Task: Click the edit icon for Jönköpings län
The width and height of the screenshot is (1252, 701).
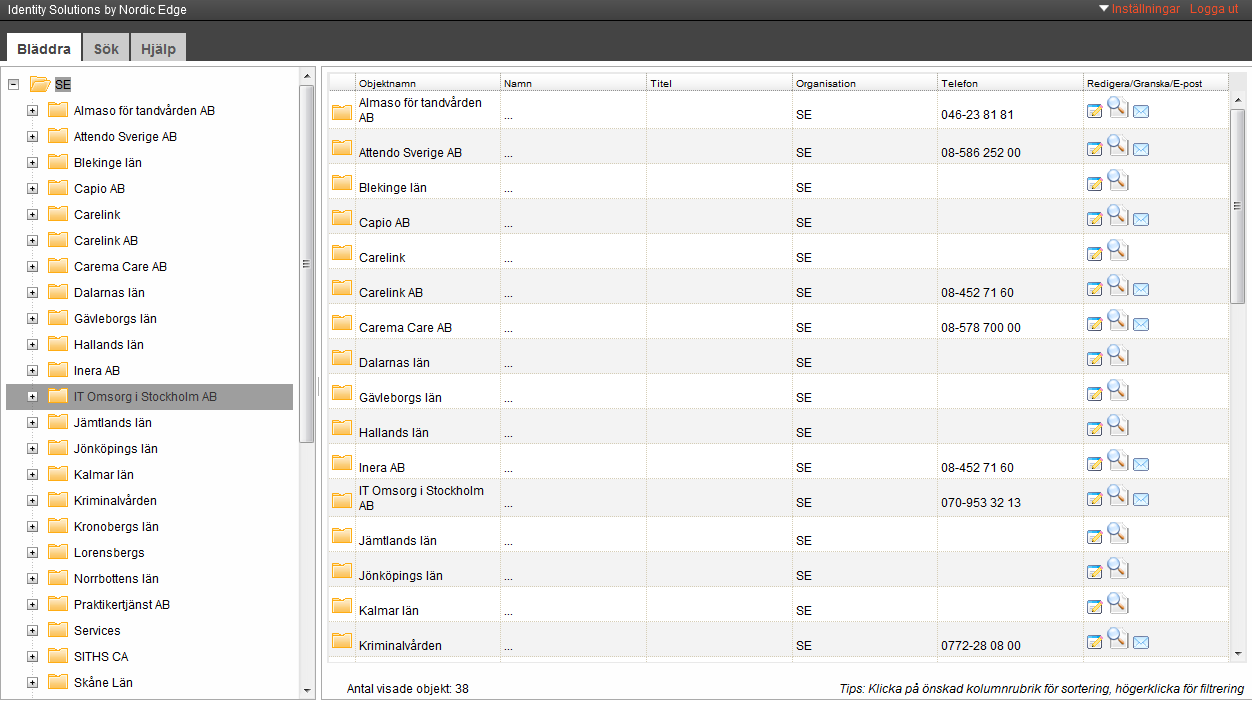Action: coord(1095,571)
